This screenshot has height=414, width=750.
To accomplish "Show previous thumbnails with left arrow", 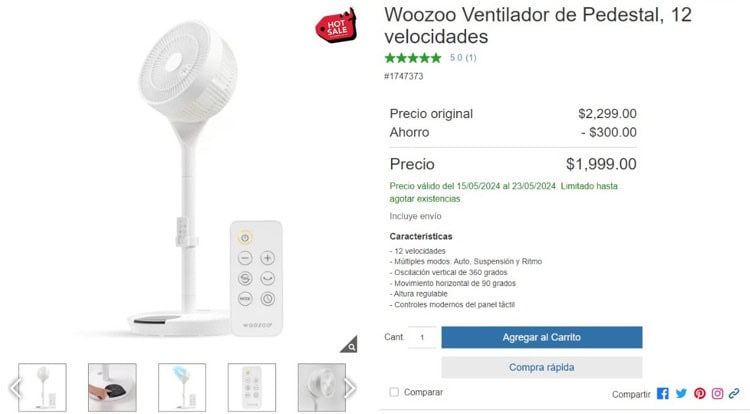I will [x=14, y=388].
